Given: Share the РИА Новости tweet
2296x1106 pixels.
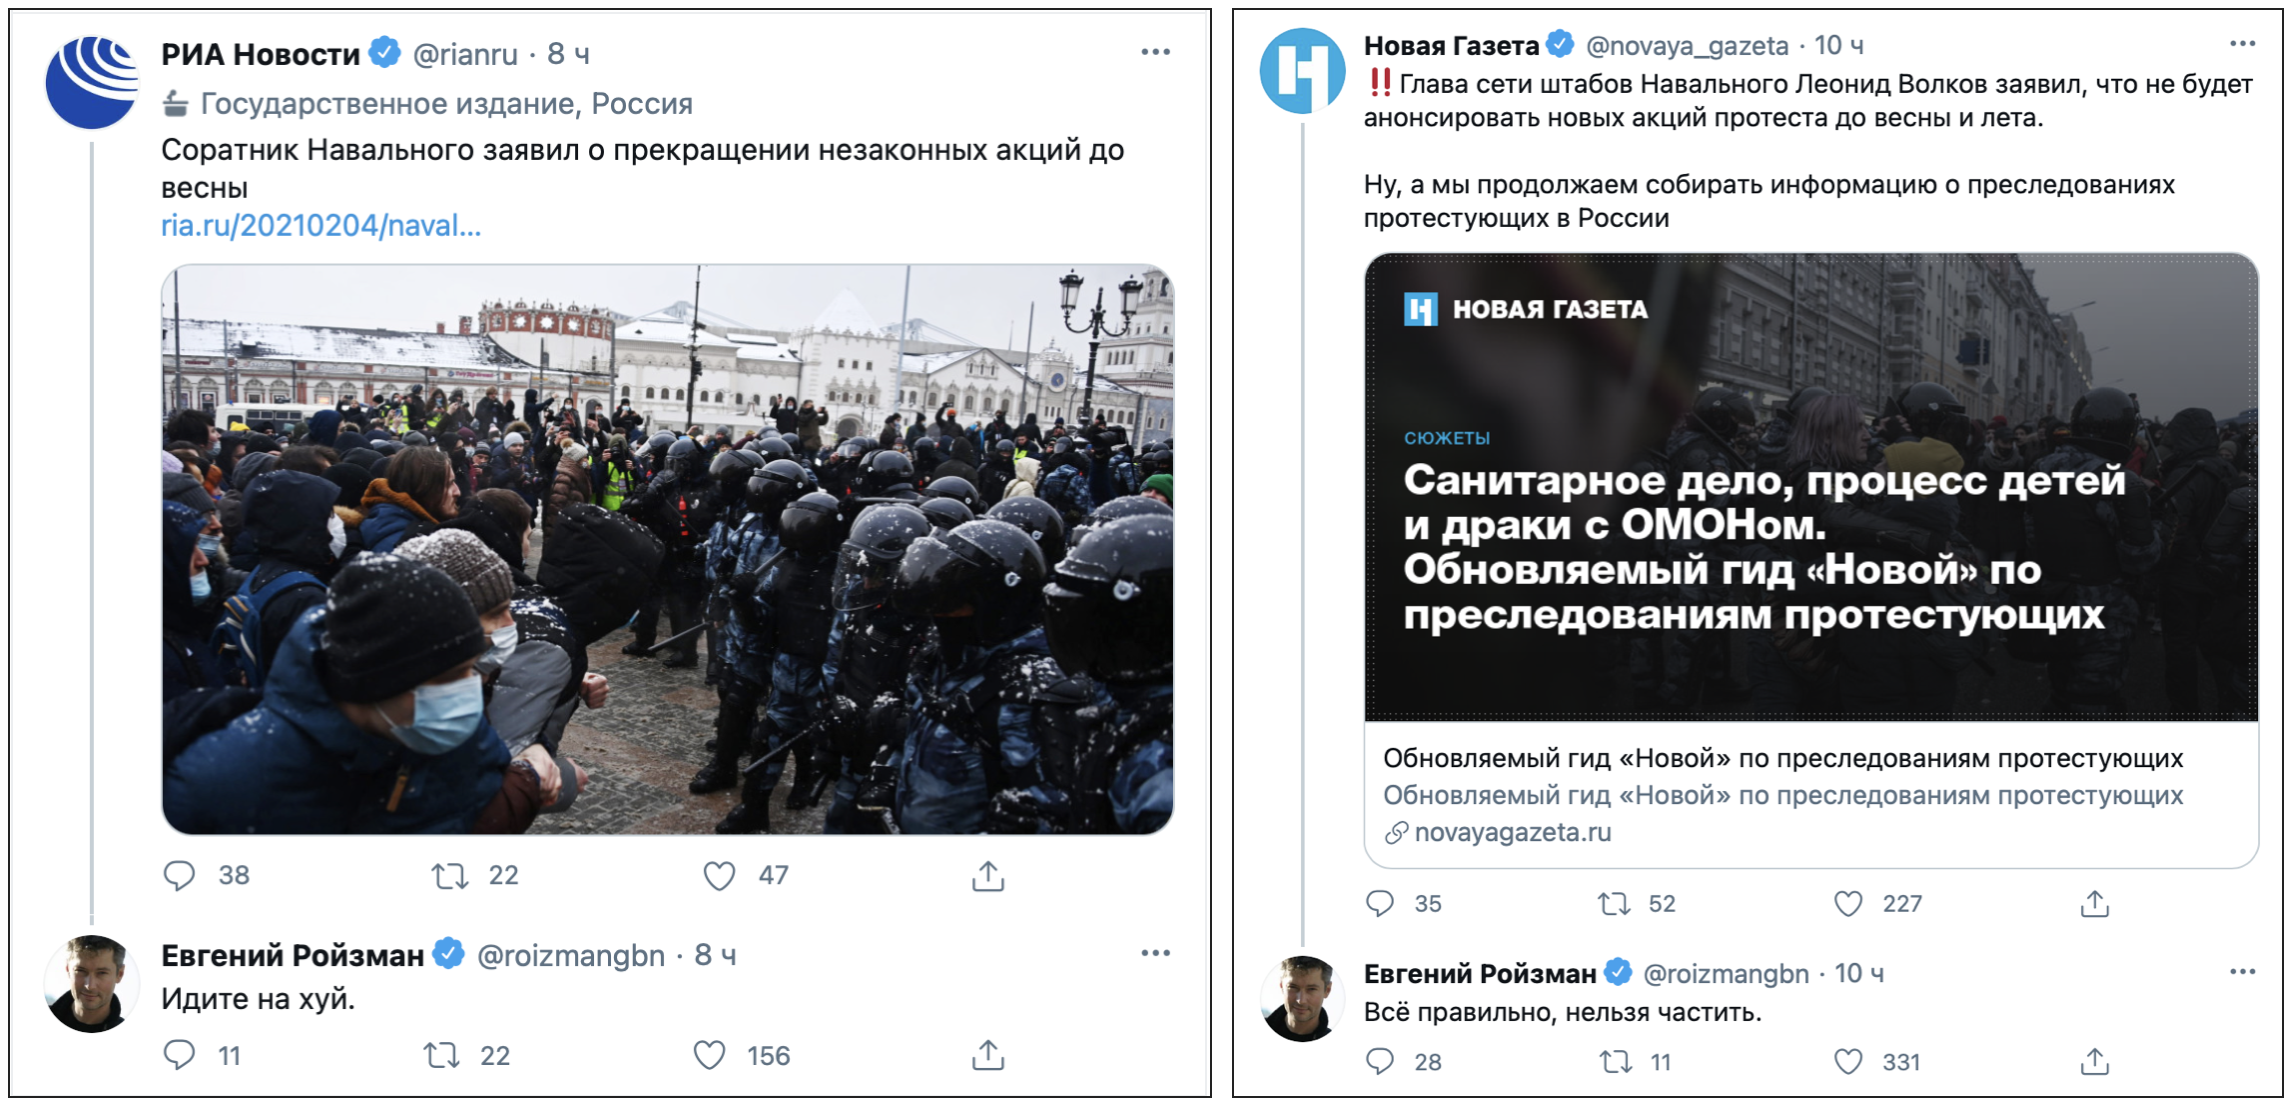Looking at the screenshot, I should (x=988, y=876).
